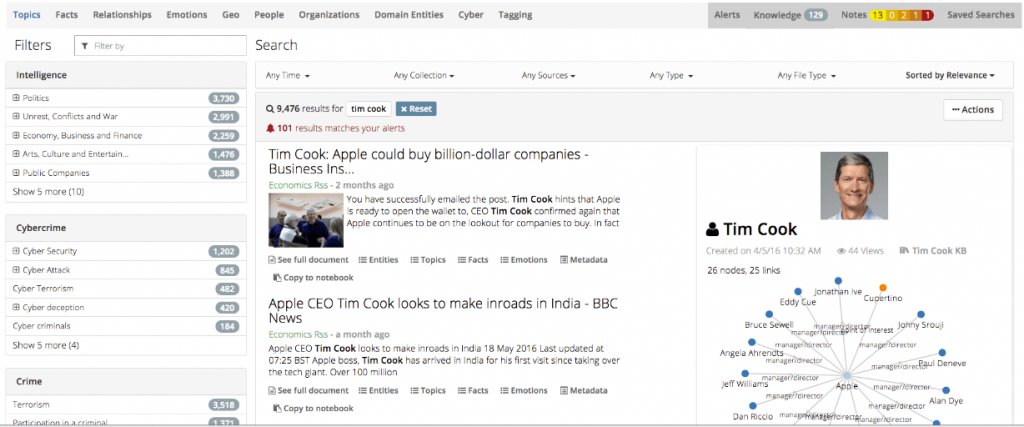
Task: Click the Tim Cook KB link icon
Action: (904, 251)
